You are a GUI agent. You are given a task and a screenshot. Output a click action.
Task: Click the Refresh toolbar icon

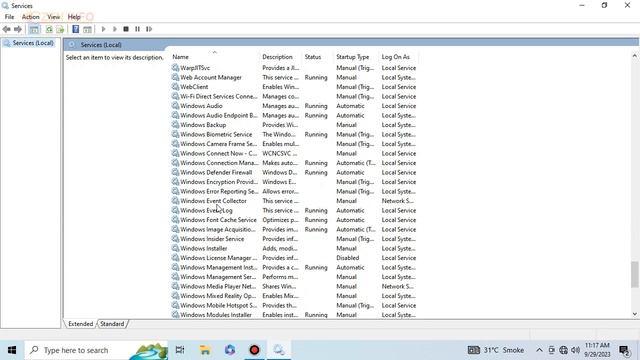tap(49, 29)
